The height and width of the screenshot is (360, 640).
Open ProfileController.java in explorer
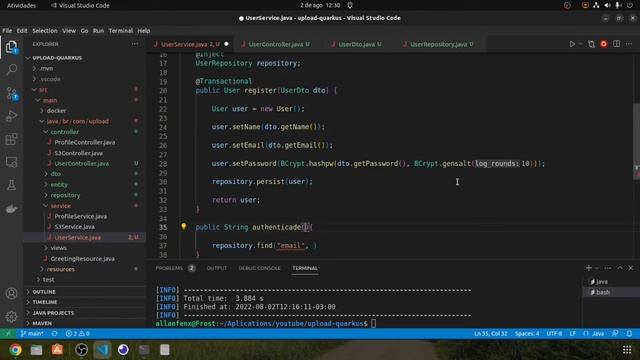click(x=85, y=142)
